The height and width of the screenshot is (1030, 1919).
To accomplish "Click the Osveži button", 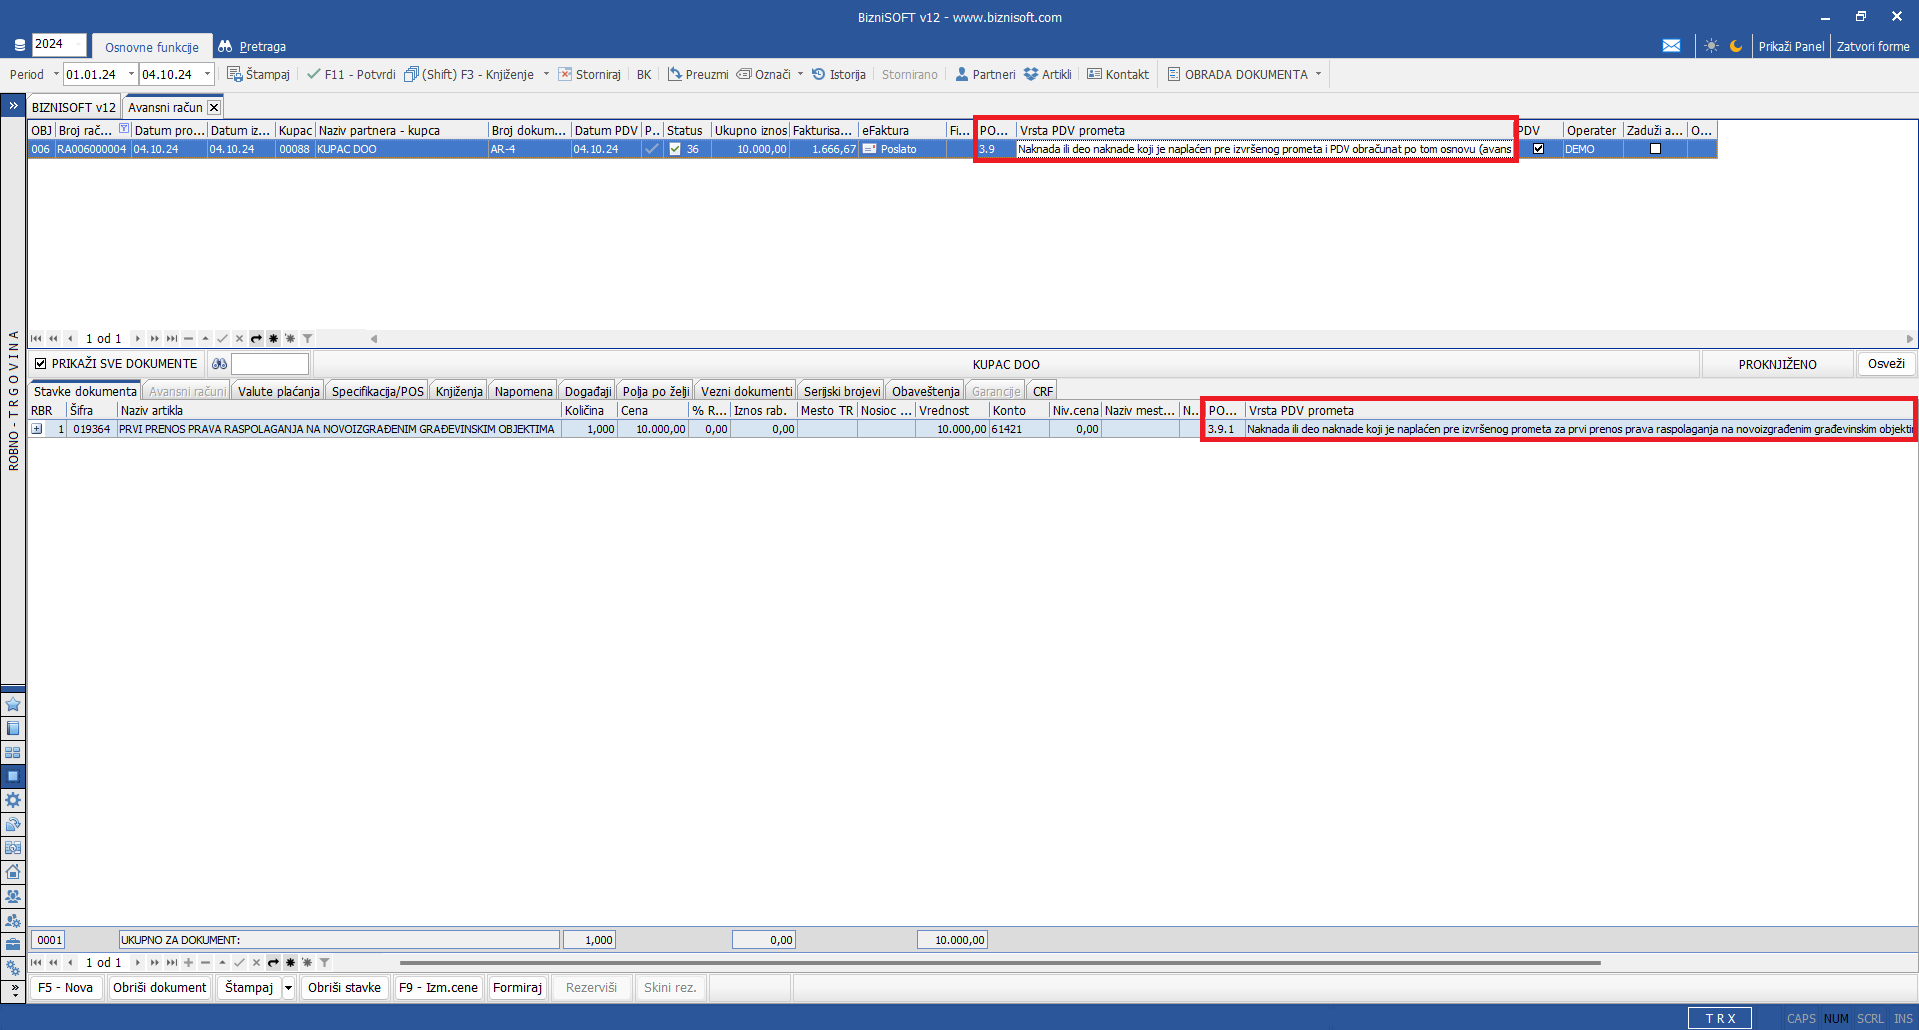I will pyautogui.click(x=1885, y=364).
